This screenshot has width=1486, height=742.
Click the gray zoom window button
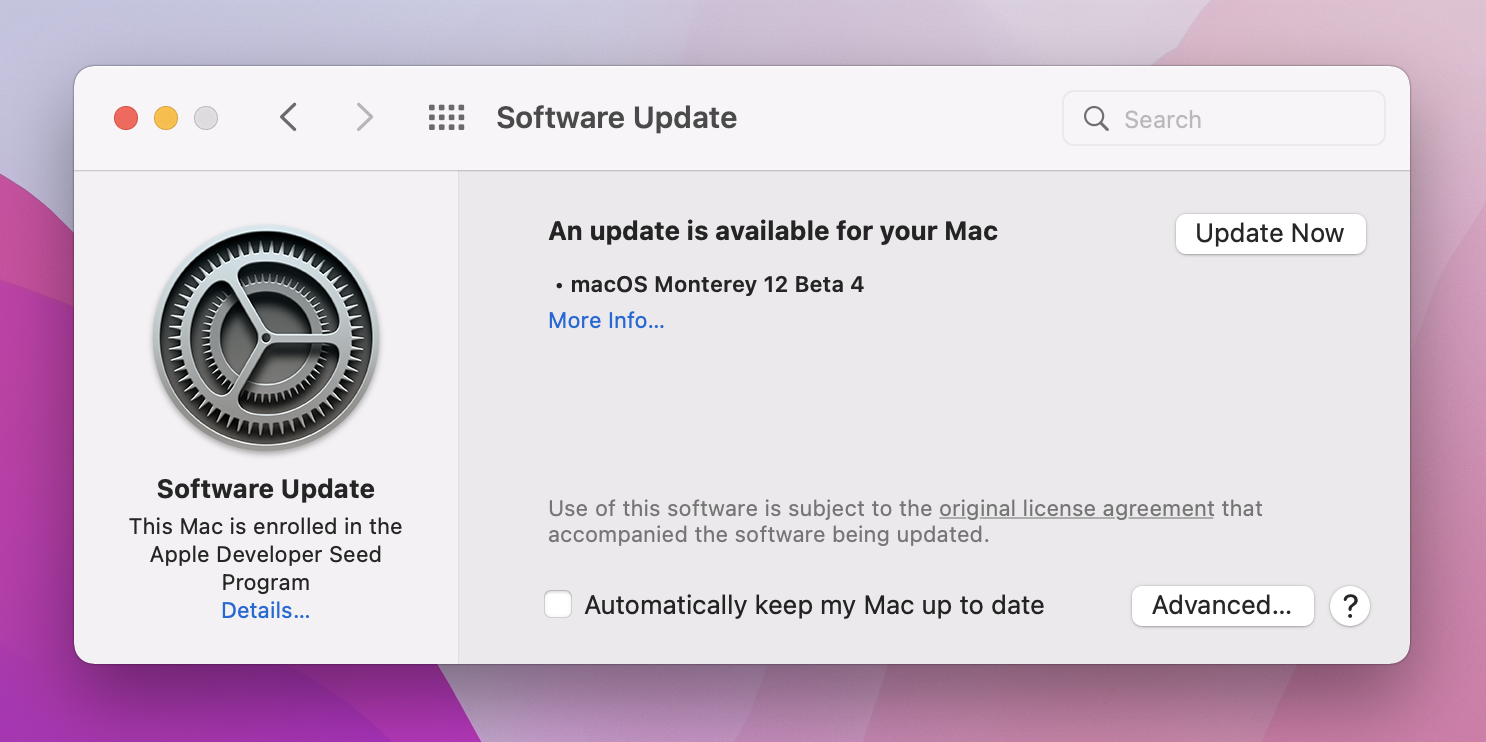pyautogui.click(x=206, y=118)
